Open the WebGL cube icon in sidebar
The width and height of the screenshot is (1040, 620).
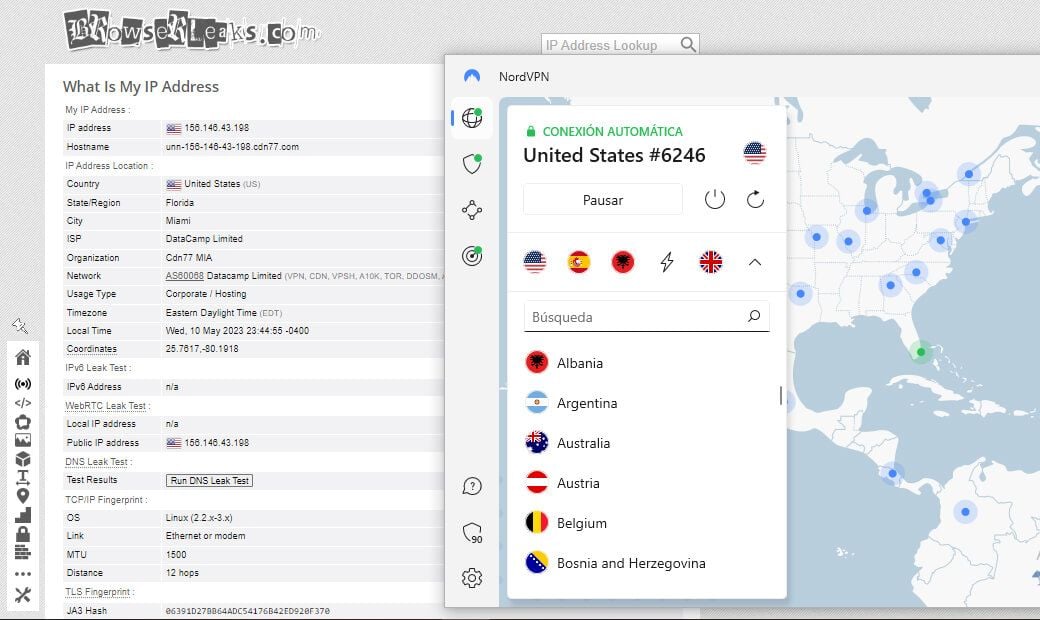(x=23, y=459)
